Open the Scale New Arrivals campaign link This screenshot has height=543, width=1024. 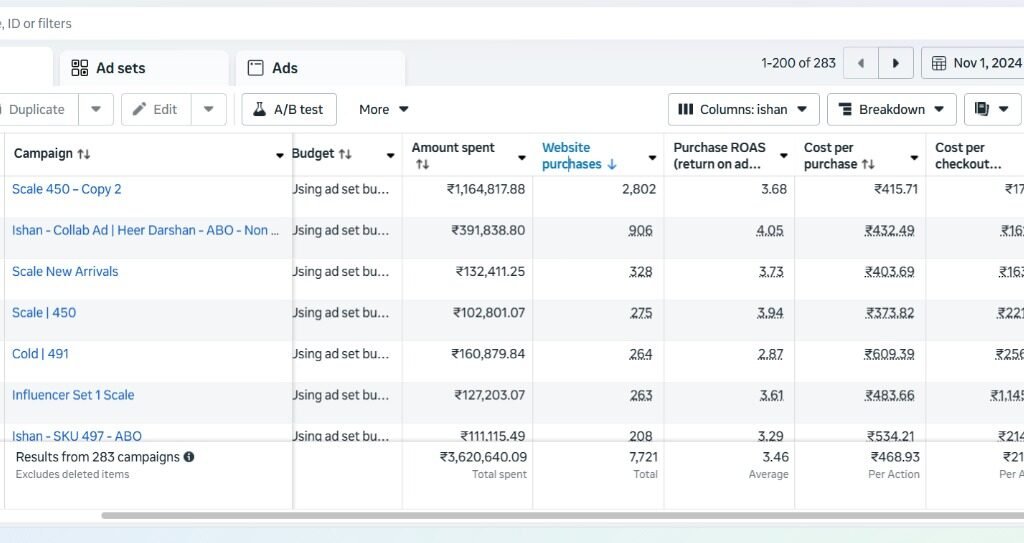[65, 271]
